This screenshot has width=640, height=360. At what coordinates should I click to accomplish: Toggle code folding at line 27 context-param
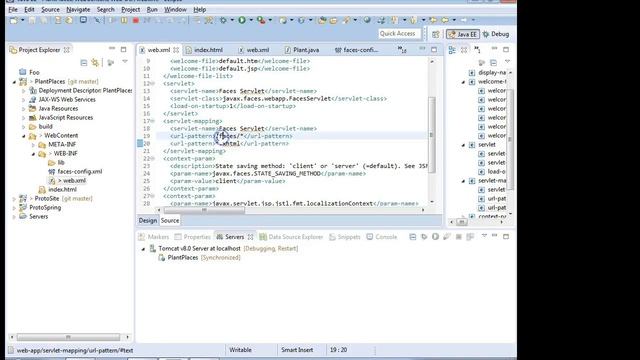coord(153,196)
